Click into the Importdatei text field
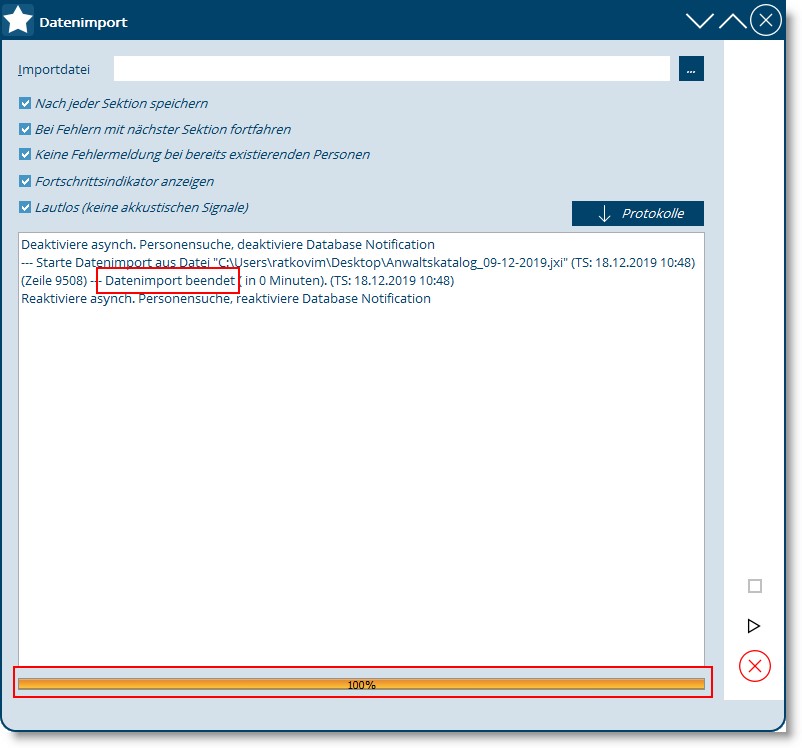The image size is (802, 748). [391, 68]
